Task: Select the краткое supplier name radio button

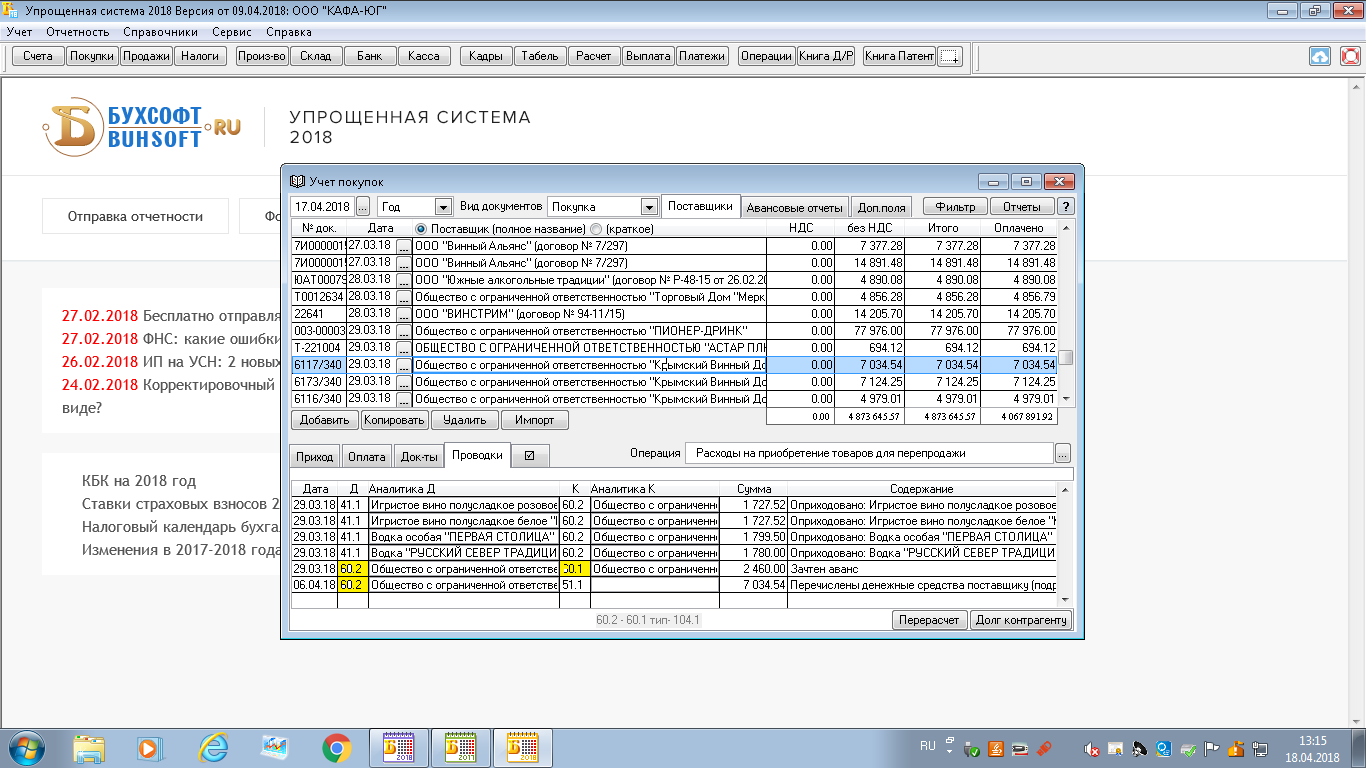Action: pyautogui.click(x=597, y=229)
